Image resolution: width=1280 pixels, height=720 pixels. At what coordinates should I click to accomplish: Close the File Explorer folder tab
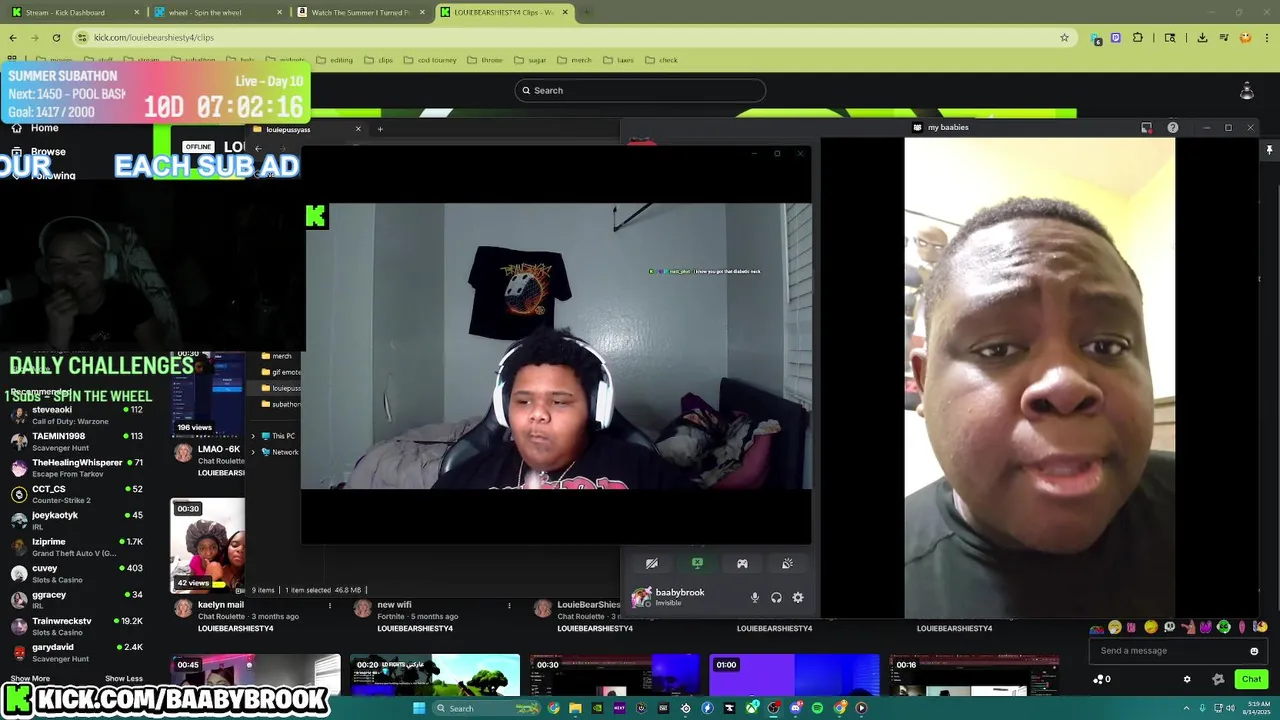pyautogui.click(x=358, y=129)
